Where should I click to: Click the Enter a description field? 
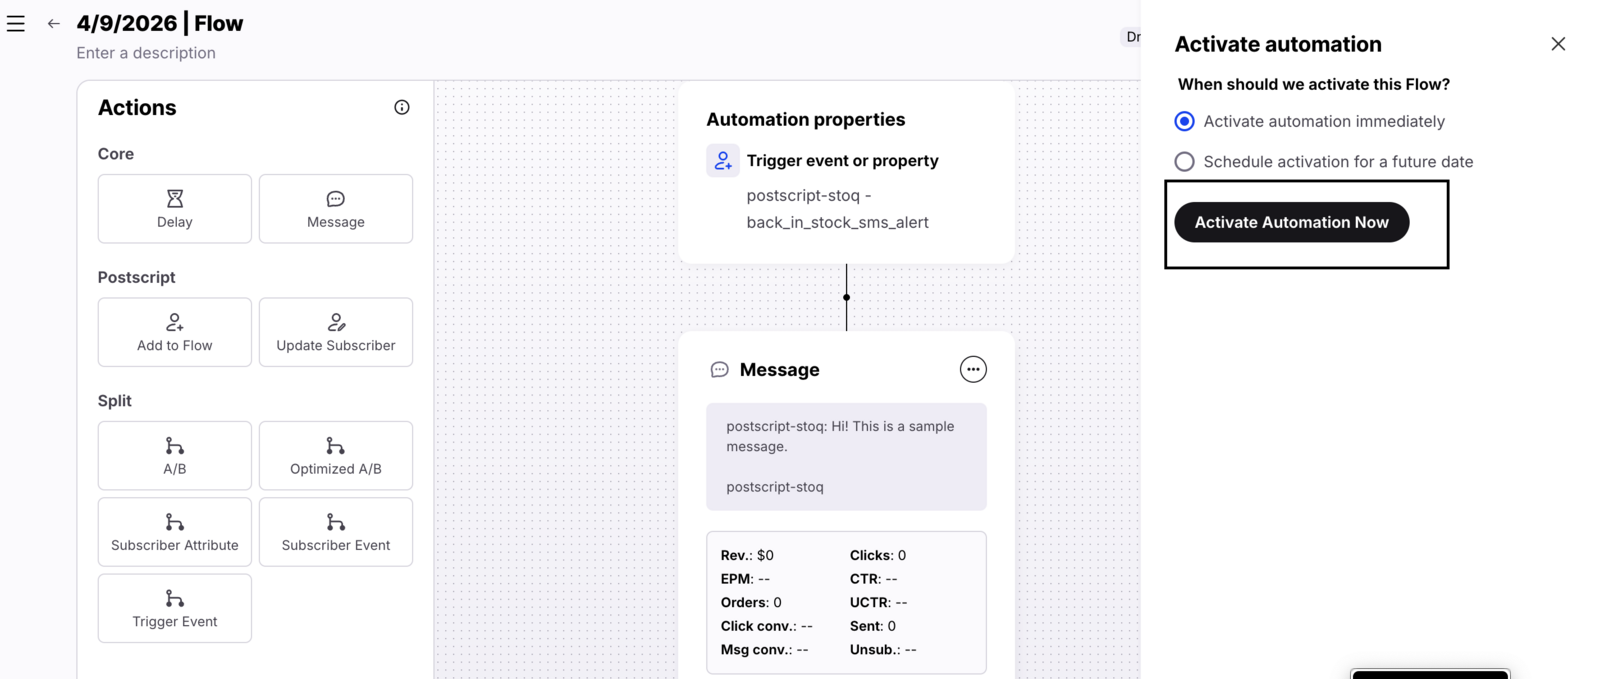tap(146, 53)
